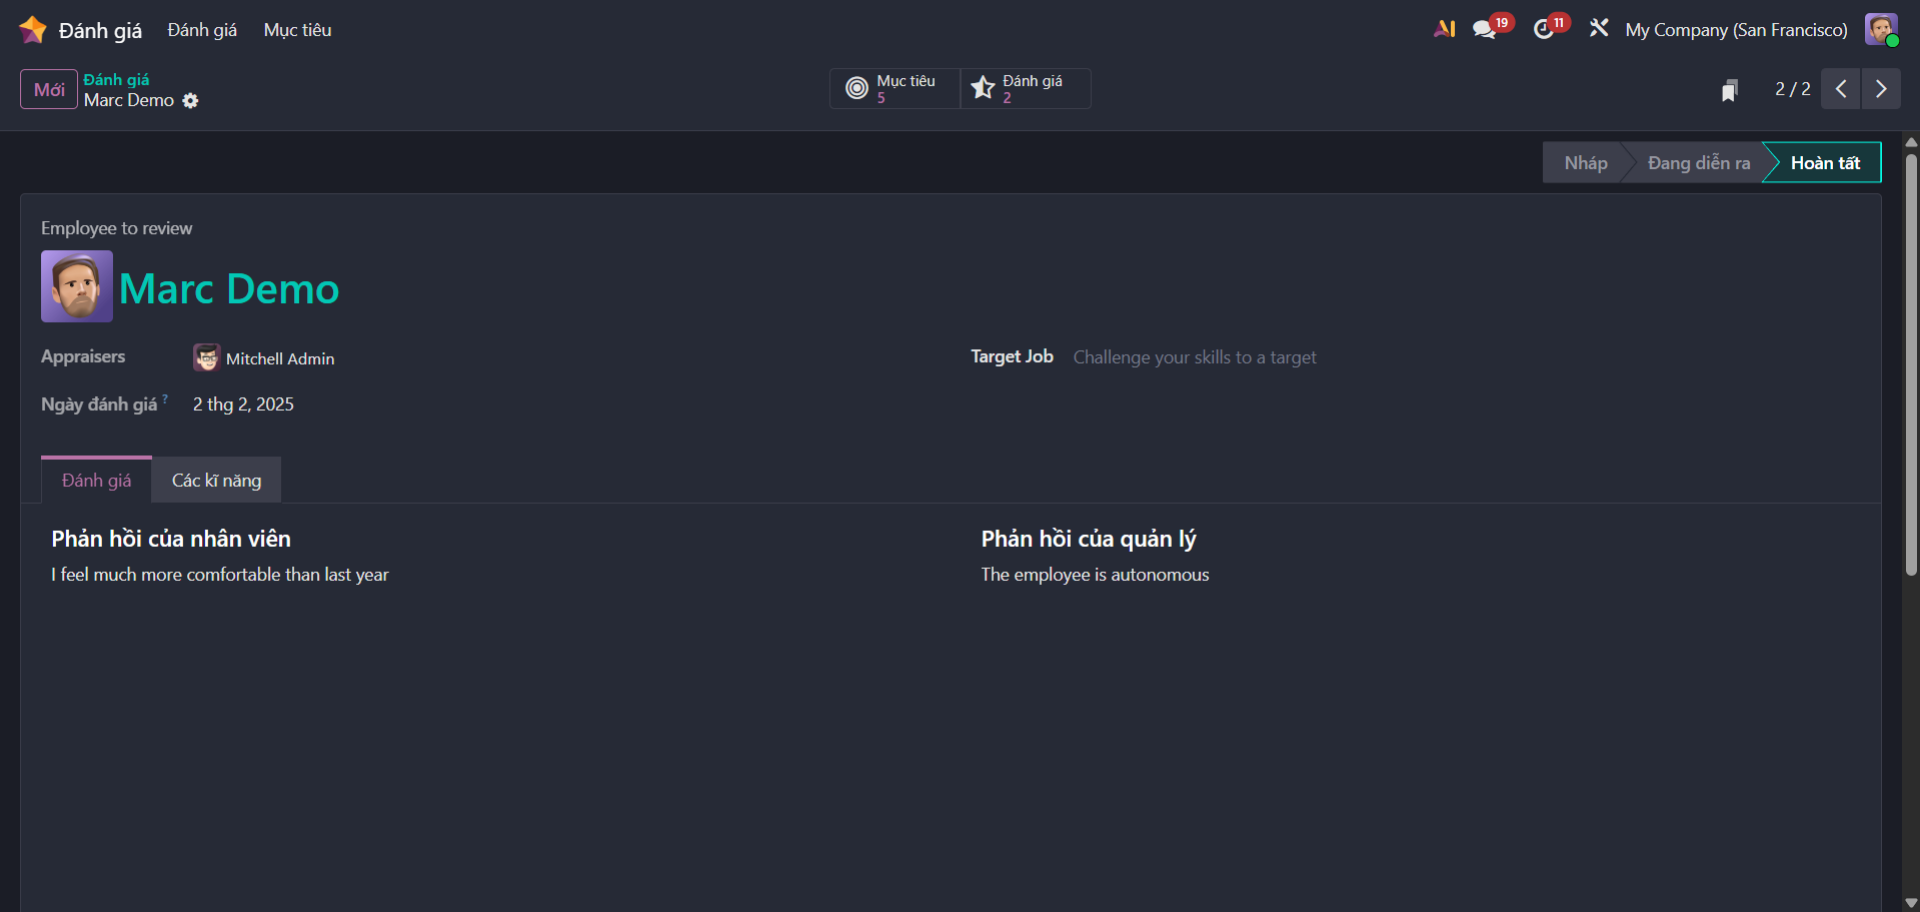Click the bookmark icon near pager
This screenshot has height=912, width=1920.
pos(1729,90)
